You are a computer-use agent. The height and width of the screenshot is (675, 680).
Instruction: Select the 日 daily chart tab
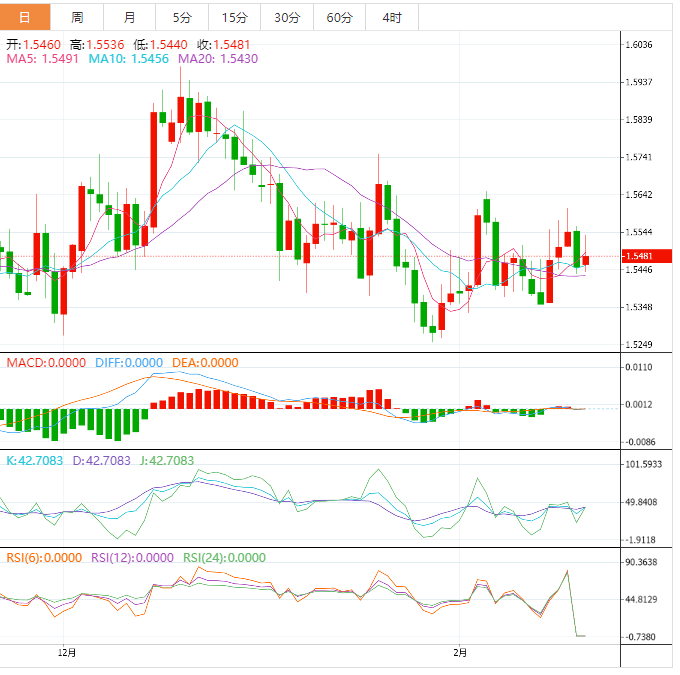click(25, 17)
